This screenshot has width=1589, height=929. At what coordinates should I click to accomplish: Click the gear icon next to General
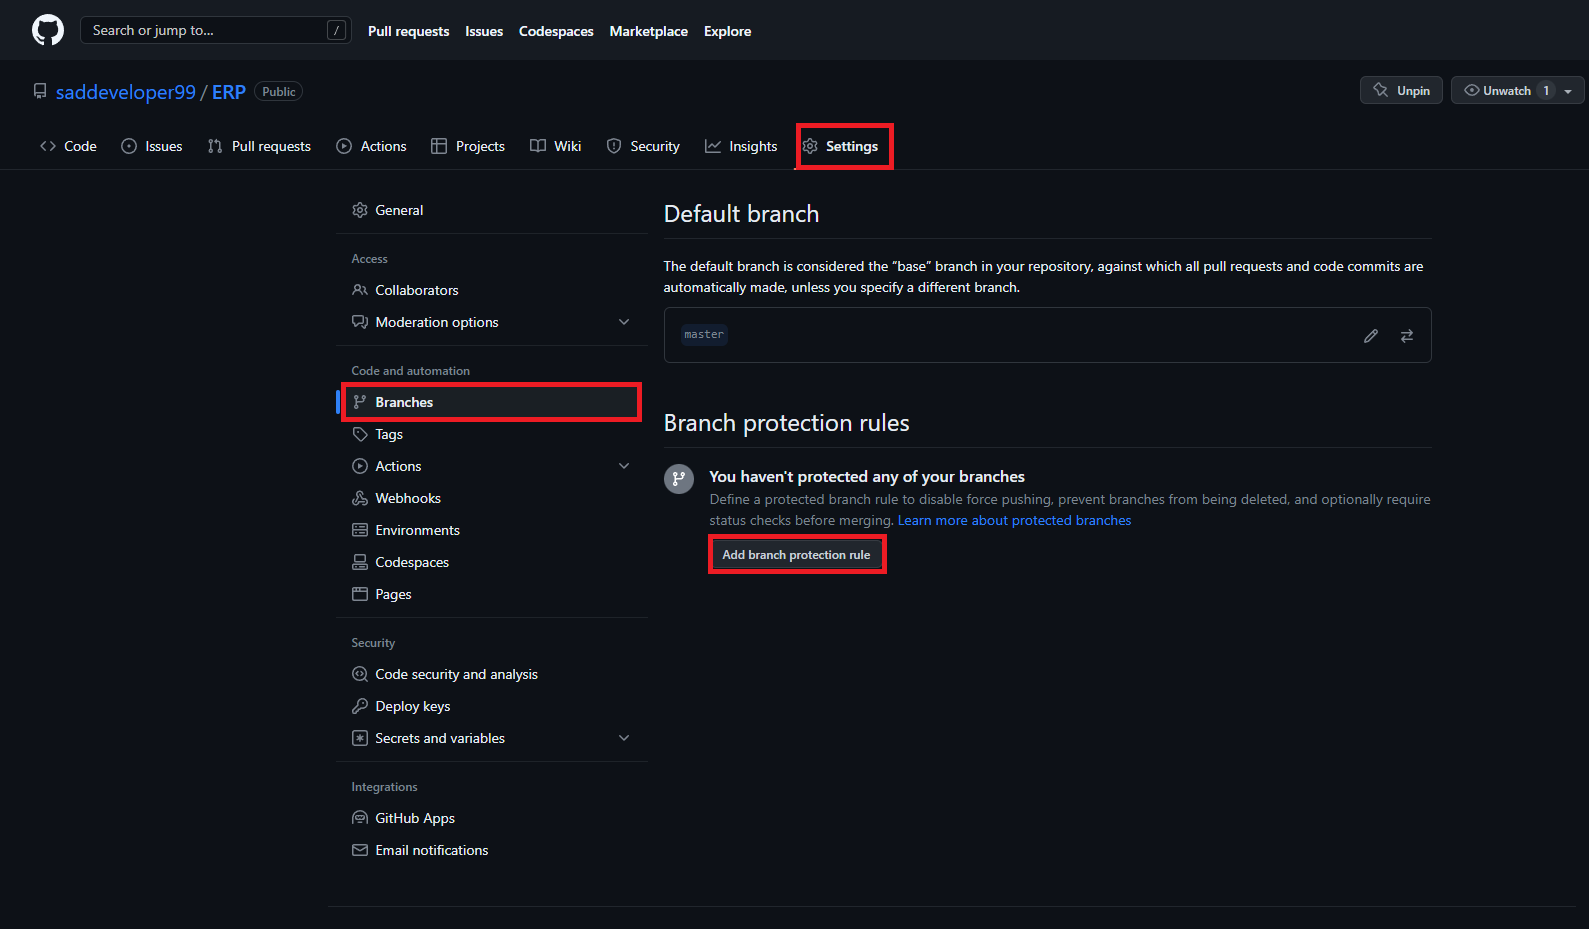tap(360, 210)
